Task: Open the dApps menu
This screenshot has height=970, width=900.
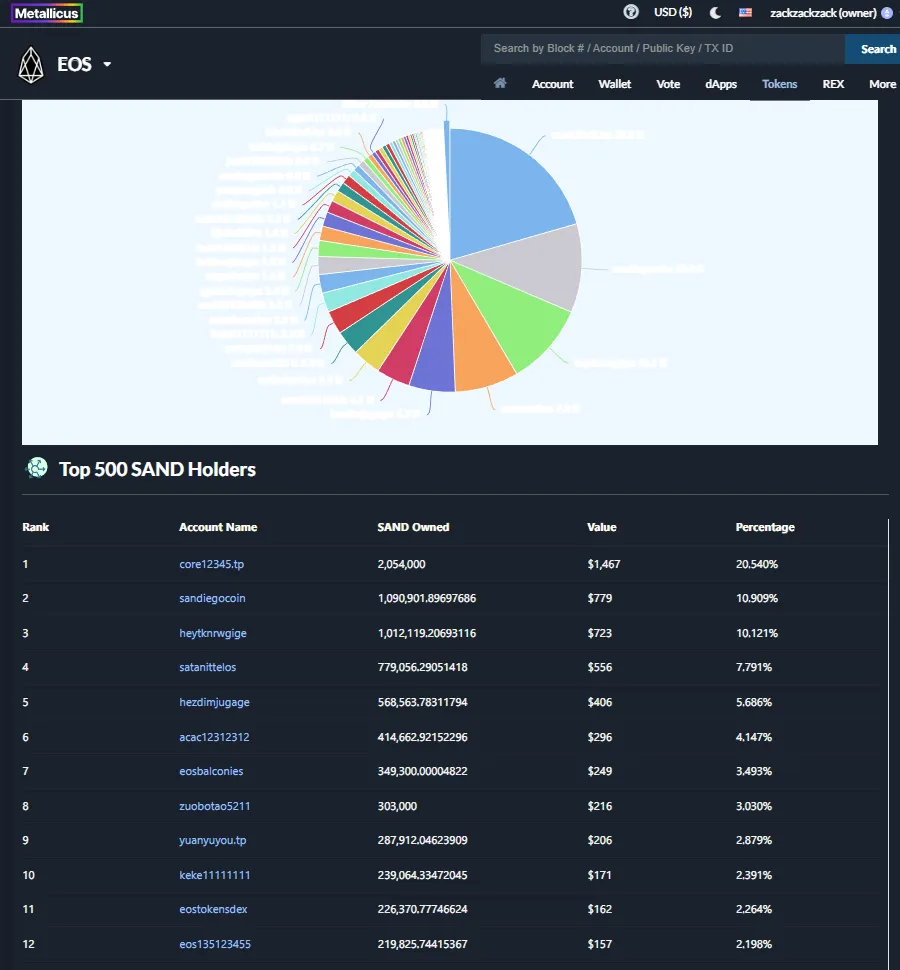Action: pyautogui.click(x=721, y=84)
